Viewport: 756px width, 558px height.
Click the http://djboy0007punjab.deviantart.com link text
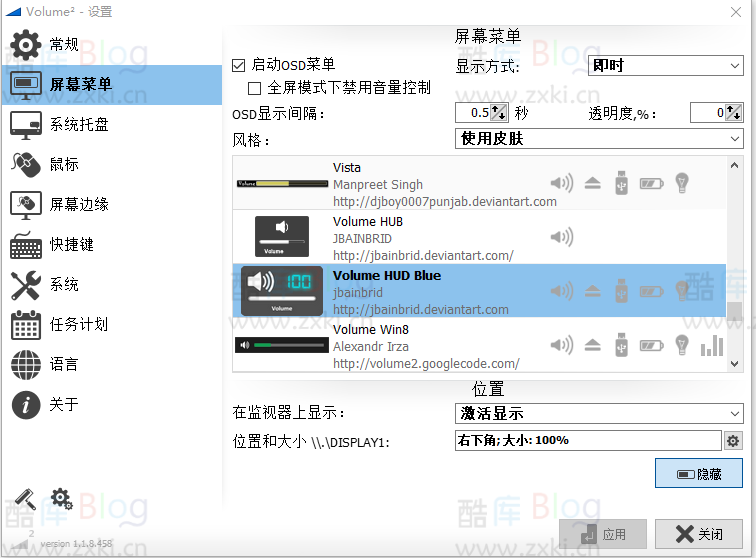point(445,202)
